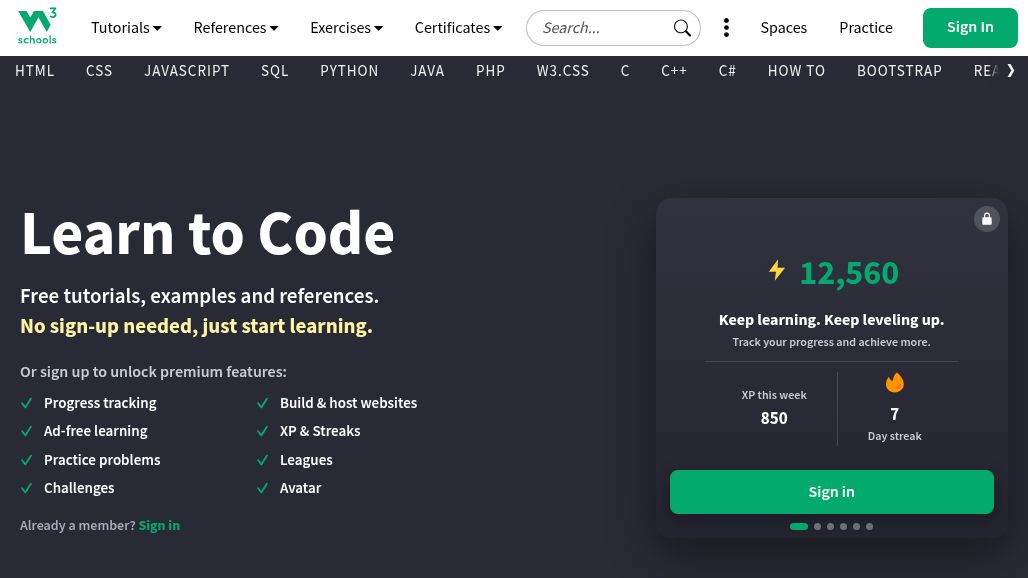1028x578 pixels.
Task: Go to the BOOTSTRAP topic
Action: click(x=900, y=71)
